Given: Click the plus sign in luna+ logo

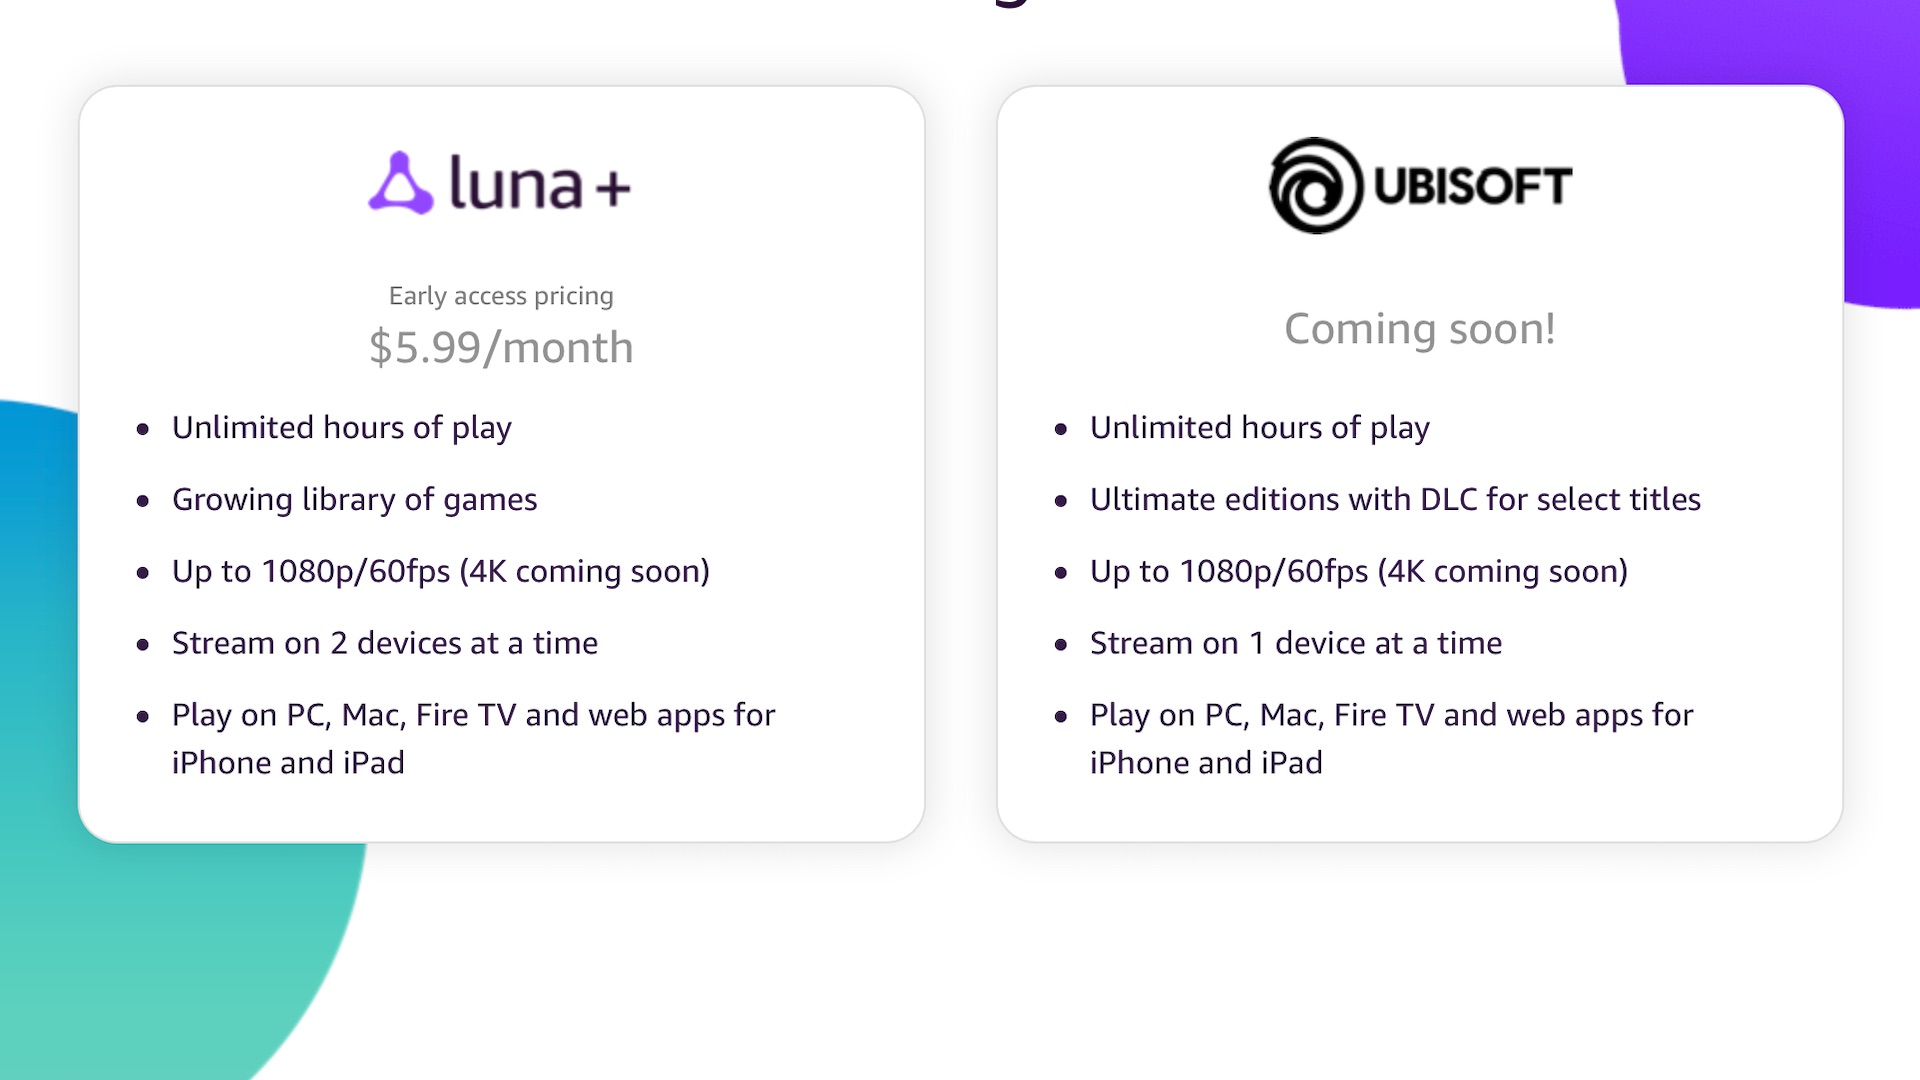Looking at the screenshot, I should click(613, 188).
